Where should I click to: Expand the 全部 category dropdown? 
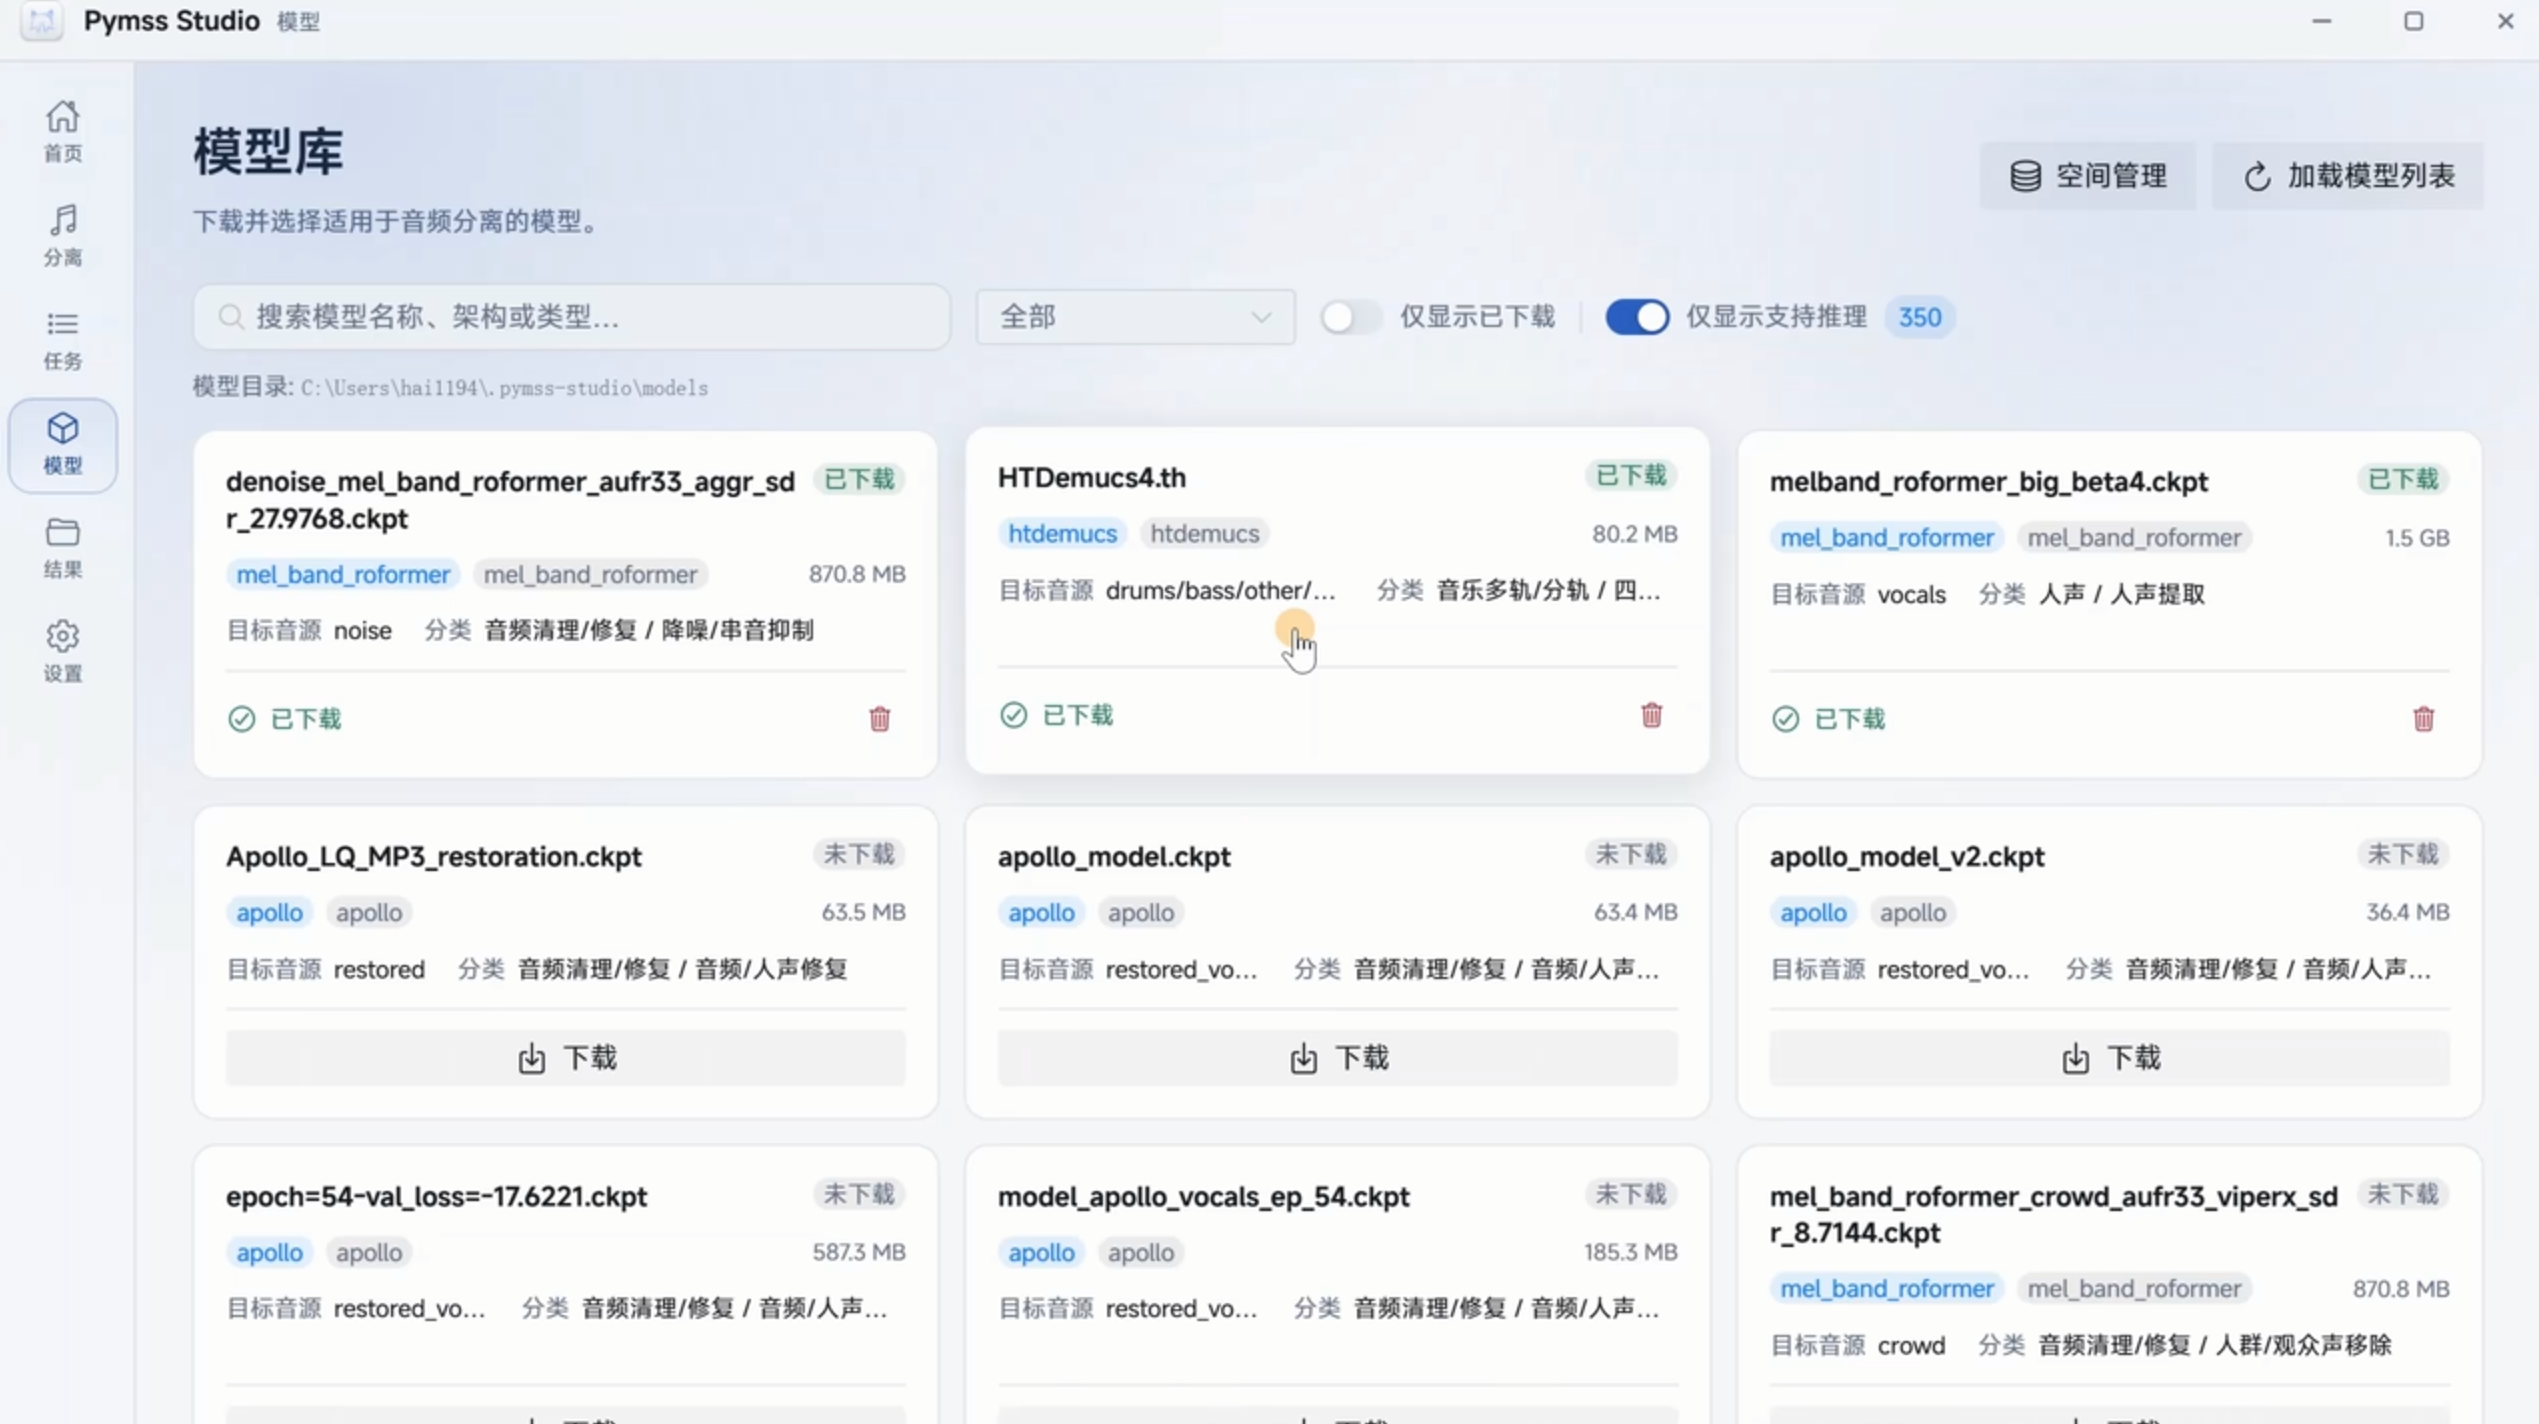1135,317
